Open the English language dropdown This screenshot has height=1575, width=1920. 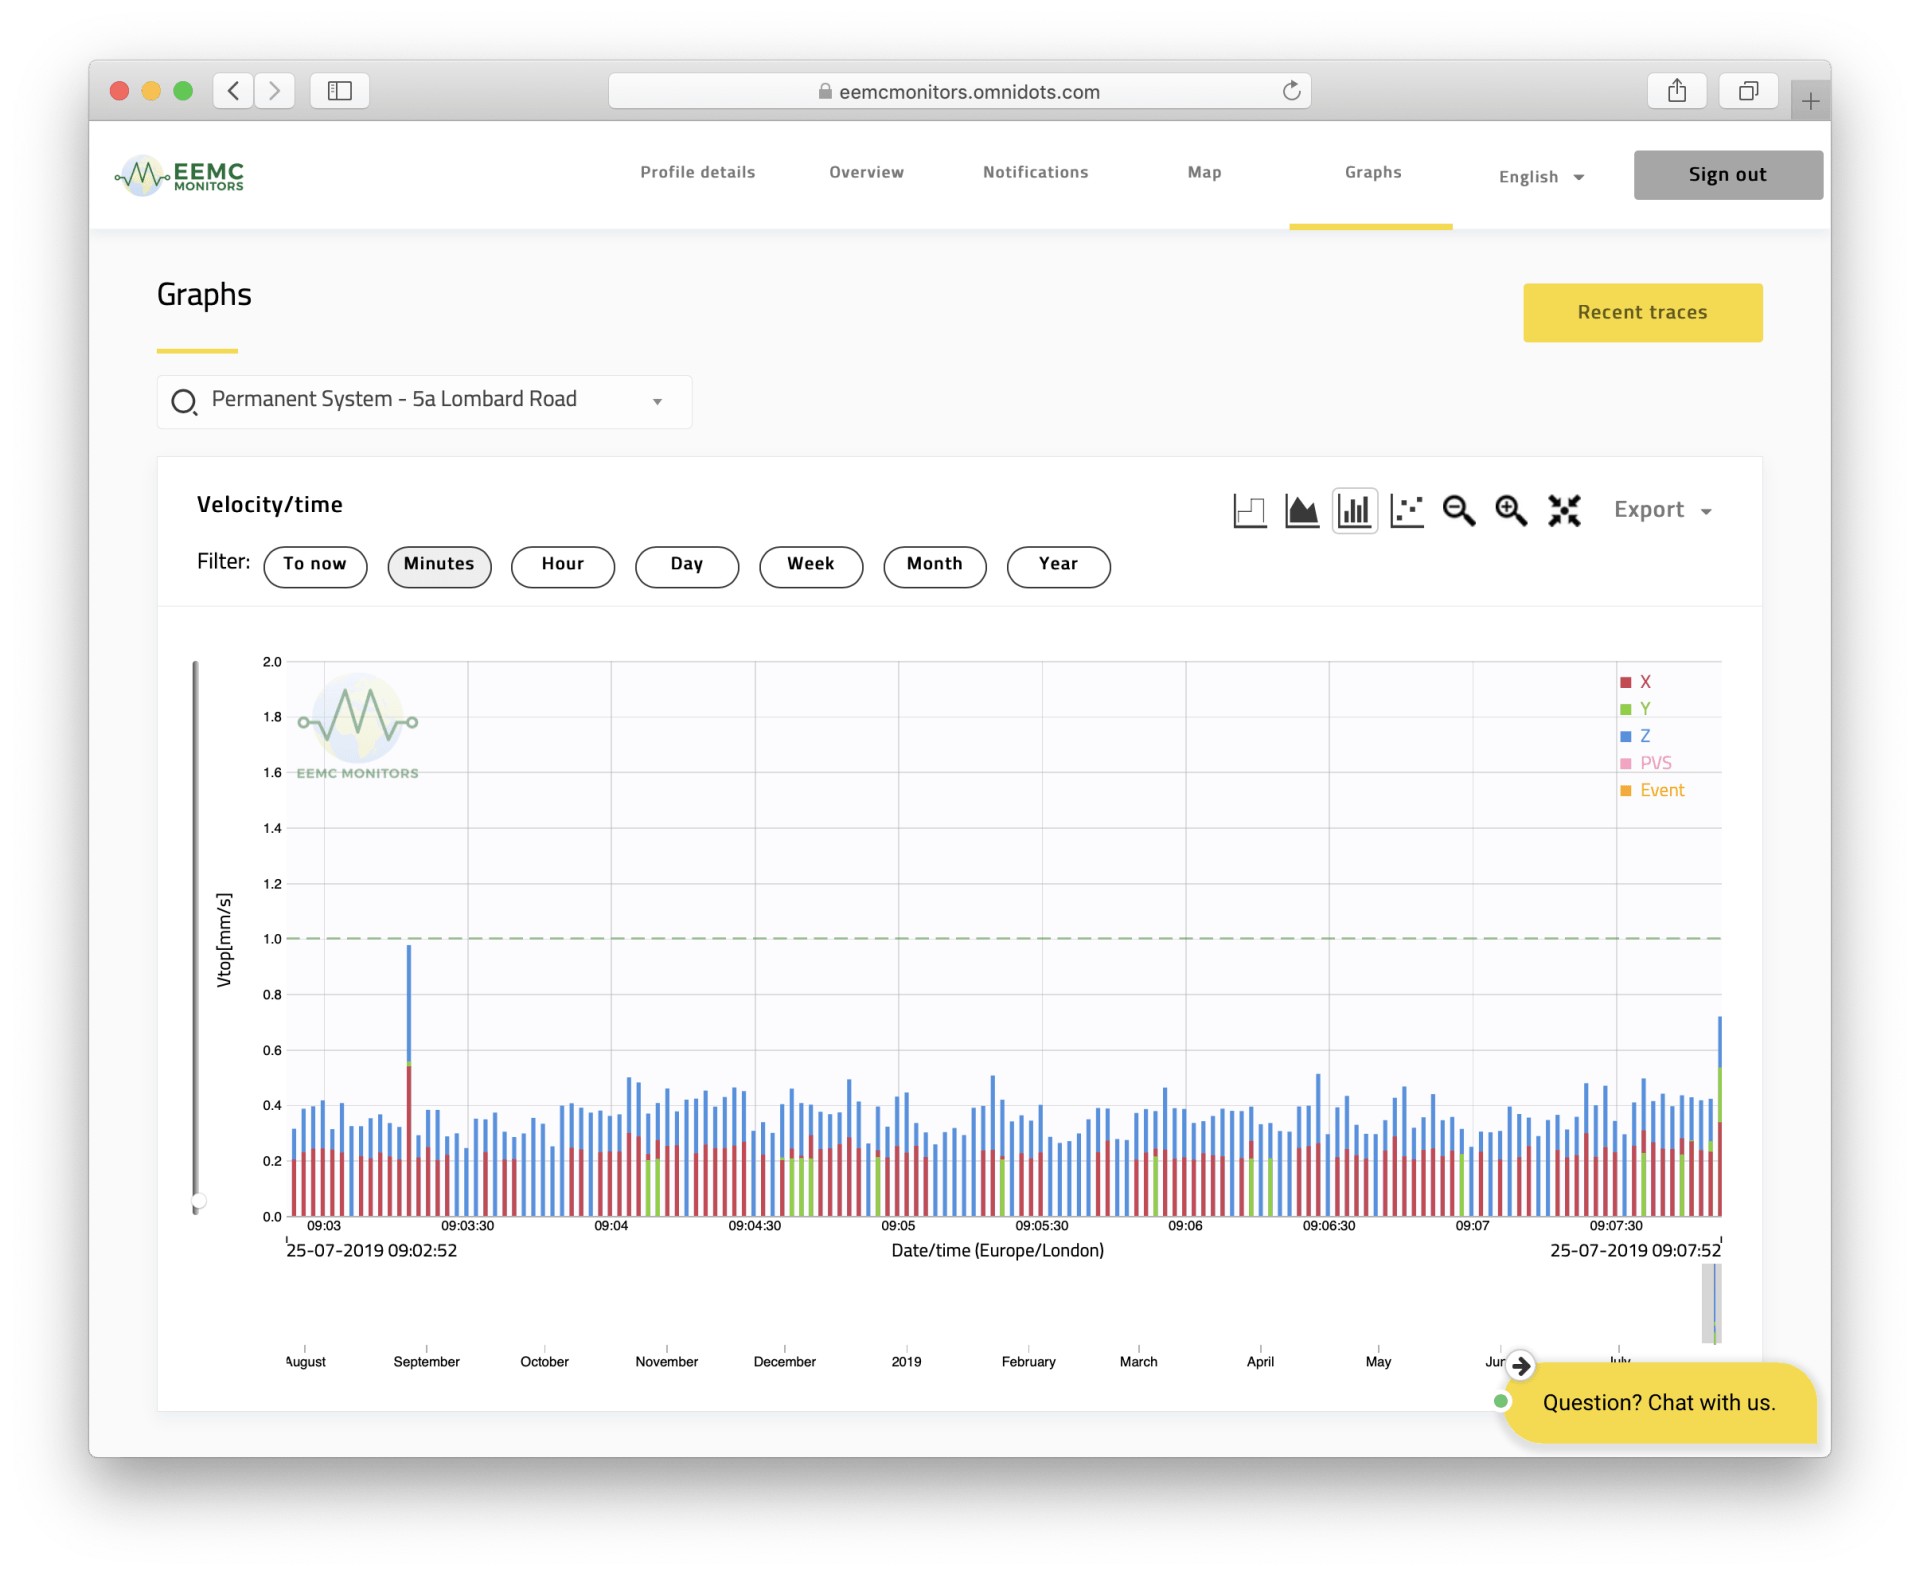point(1541,177)
